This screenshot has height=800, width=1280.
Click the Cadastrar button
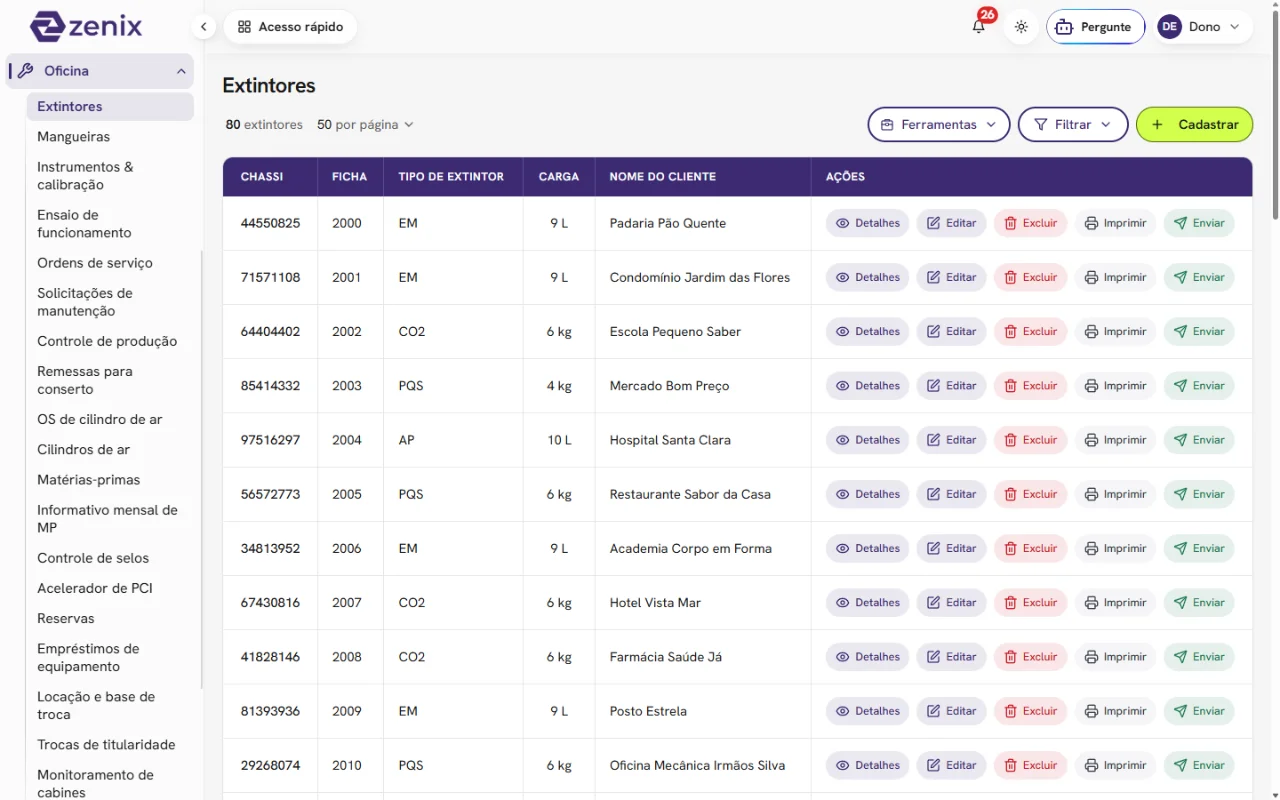[x=1194, y=125]
